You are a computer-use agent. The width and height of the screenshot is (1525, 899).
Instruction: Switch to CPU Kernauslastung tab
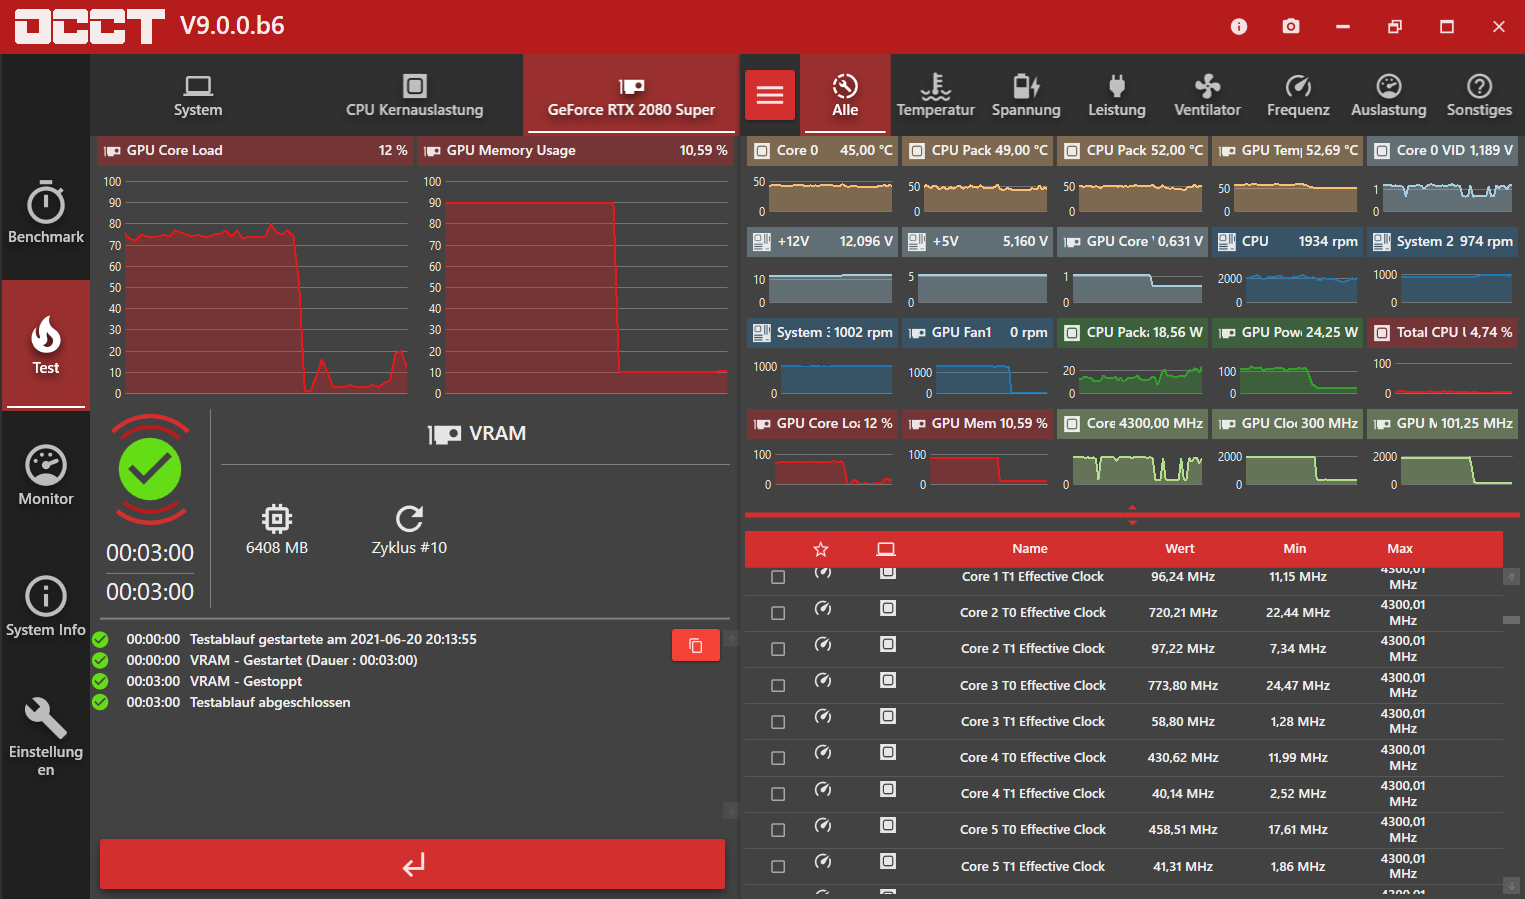[414, 95]
